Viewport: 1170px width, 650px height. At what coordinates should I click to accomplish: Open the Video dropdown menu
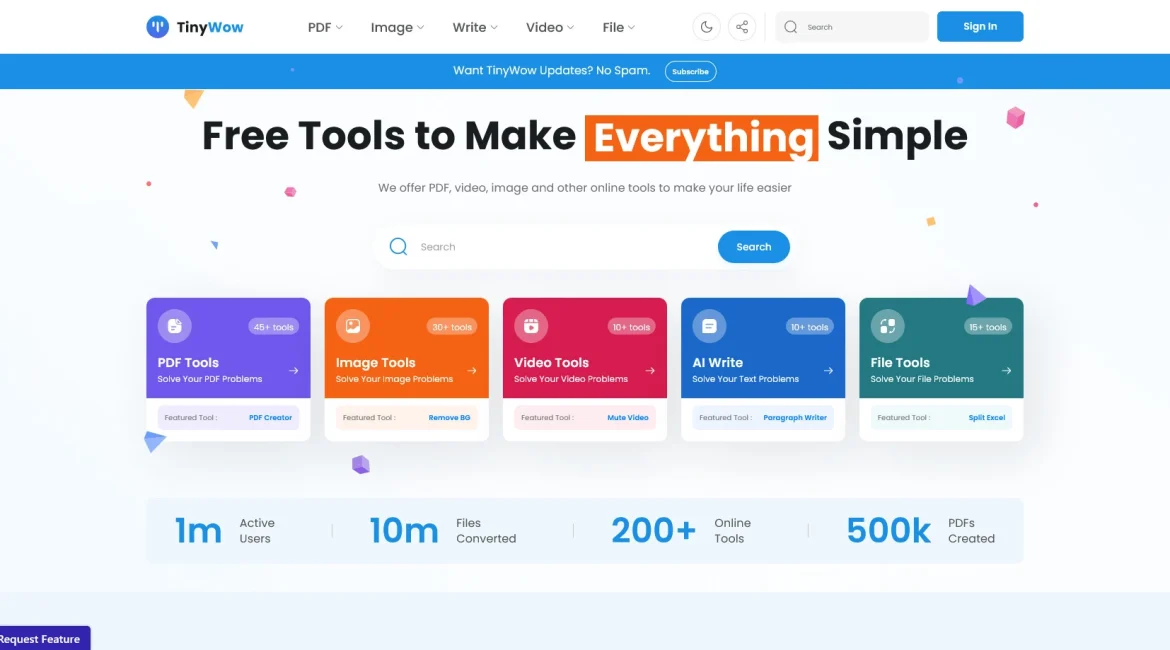click(550, 28)
